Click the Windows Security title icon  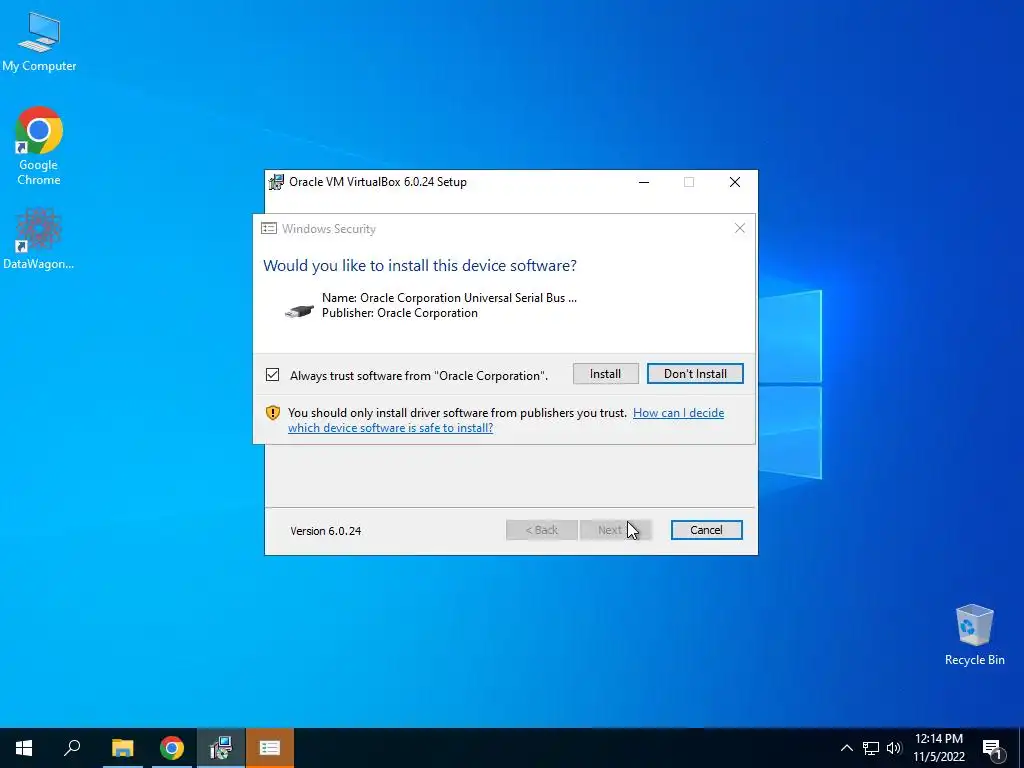(x=268, y=229)
